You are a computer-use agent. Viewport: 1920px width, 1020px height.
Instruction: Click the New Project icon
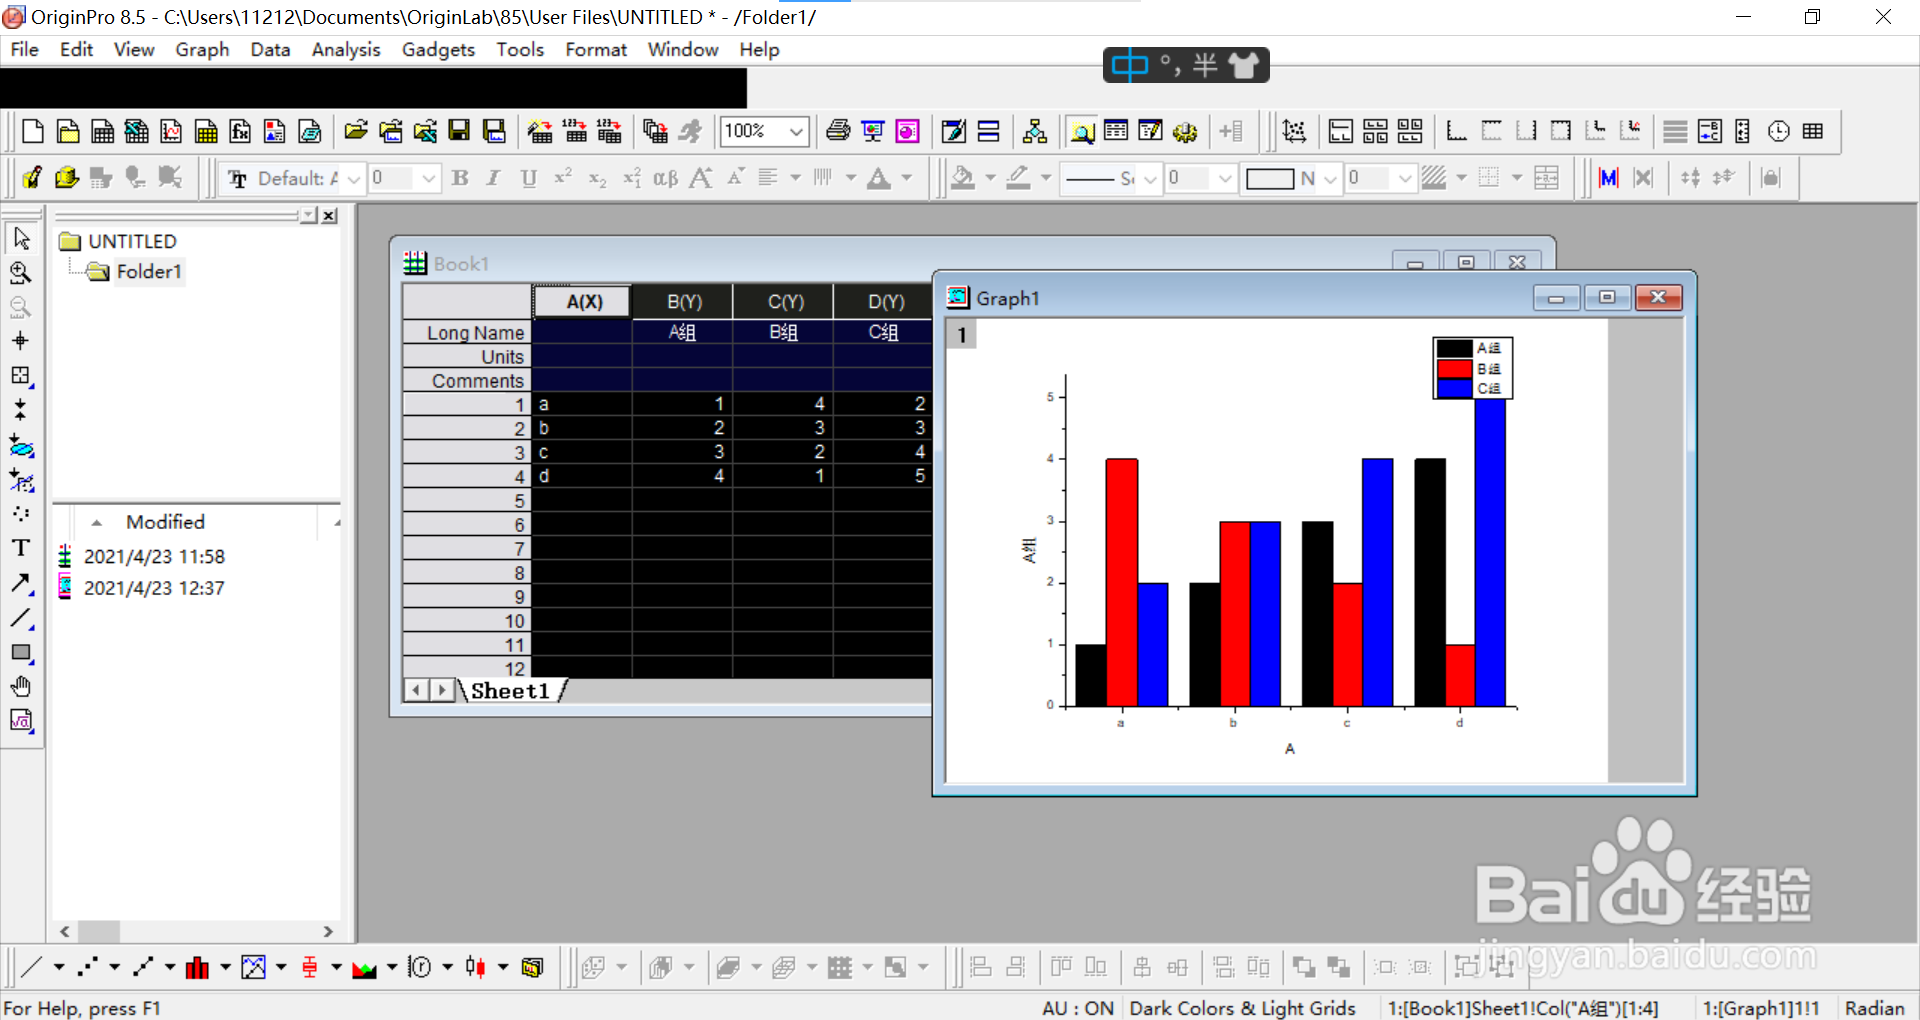coord(33,131)
